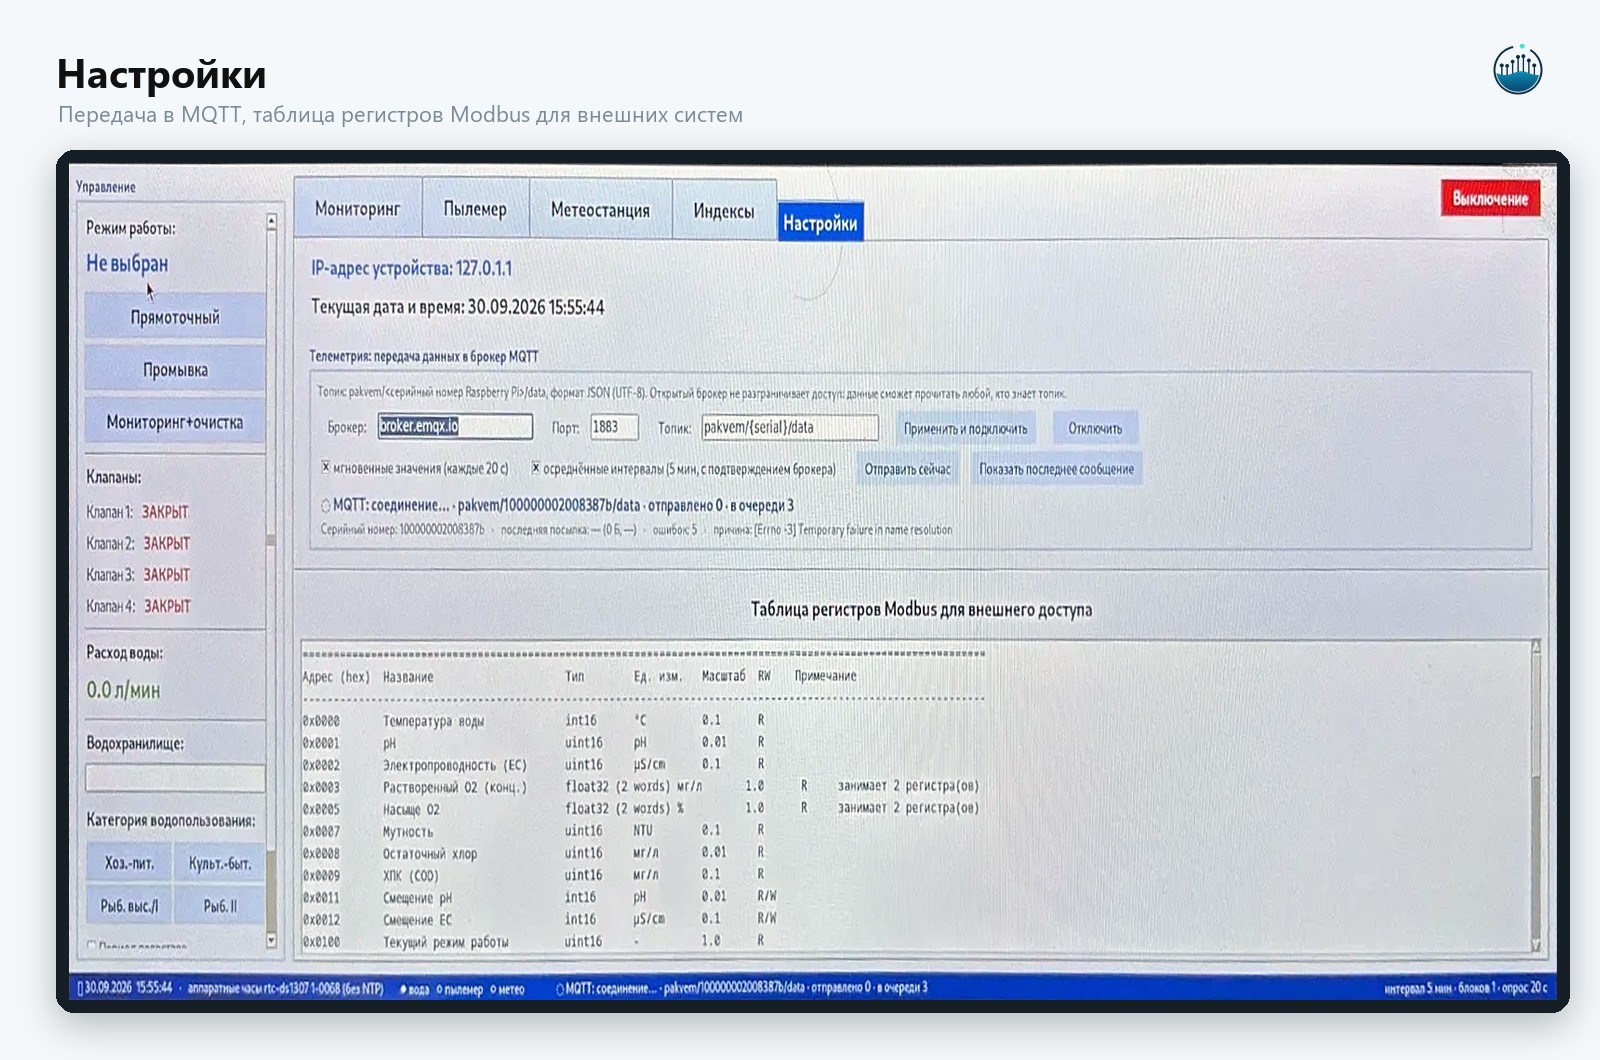Choose Рыб. выс./I water category
1600x1060 pixels.
point(130,906)
